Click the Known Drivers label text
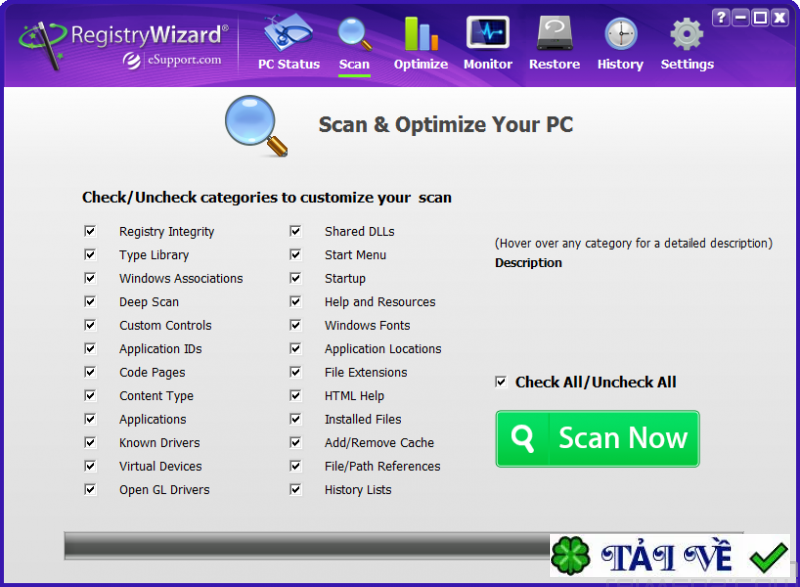This screenshot has height=587, width=800. 160,443
